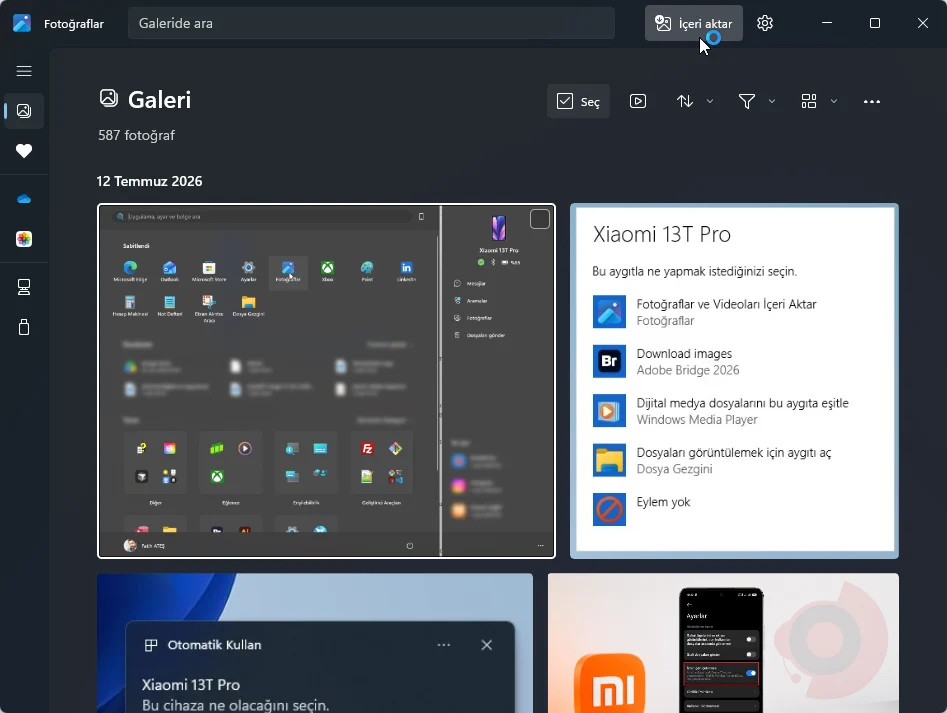Expand the sort order dropdown arrow
947x713 pixels.
click(710, 101)
